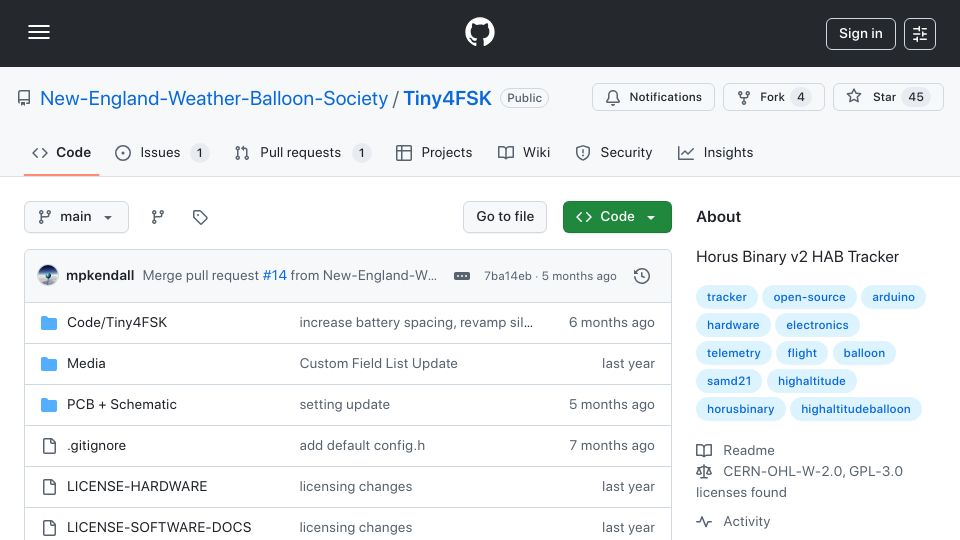The image size is (960, 540).
Task: View the Insights tab
Action: 716,152
